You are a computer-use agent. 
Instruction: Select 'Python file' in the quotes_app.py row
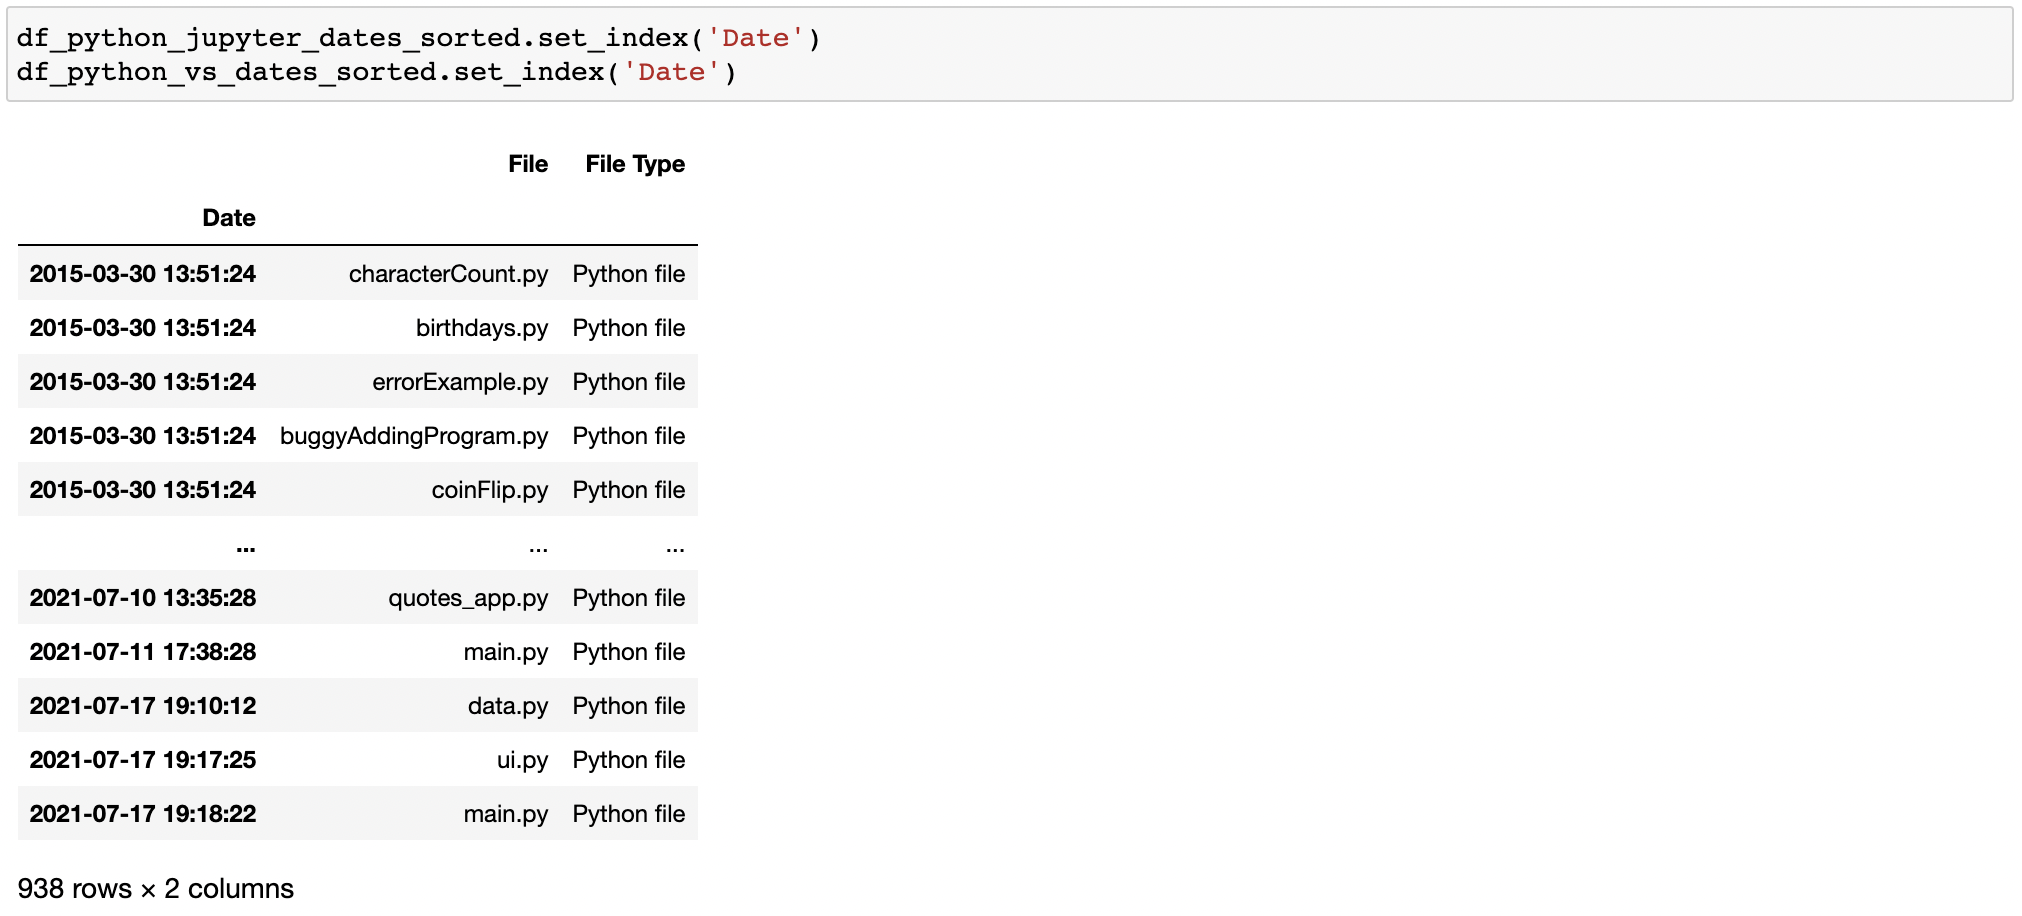[x=629, y=598]
